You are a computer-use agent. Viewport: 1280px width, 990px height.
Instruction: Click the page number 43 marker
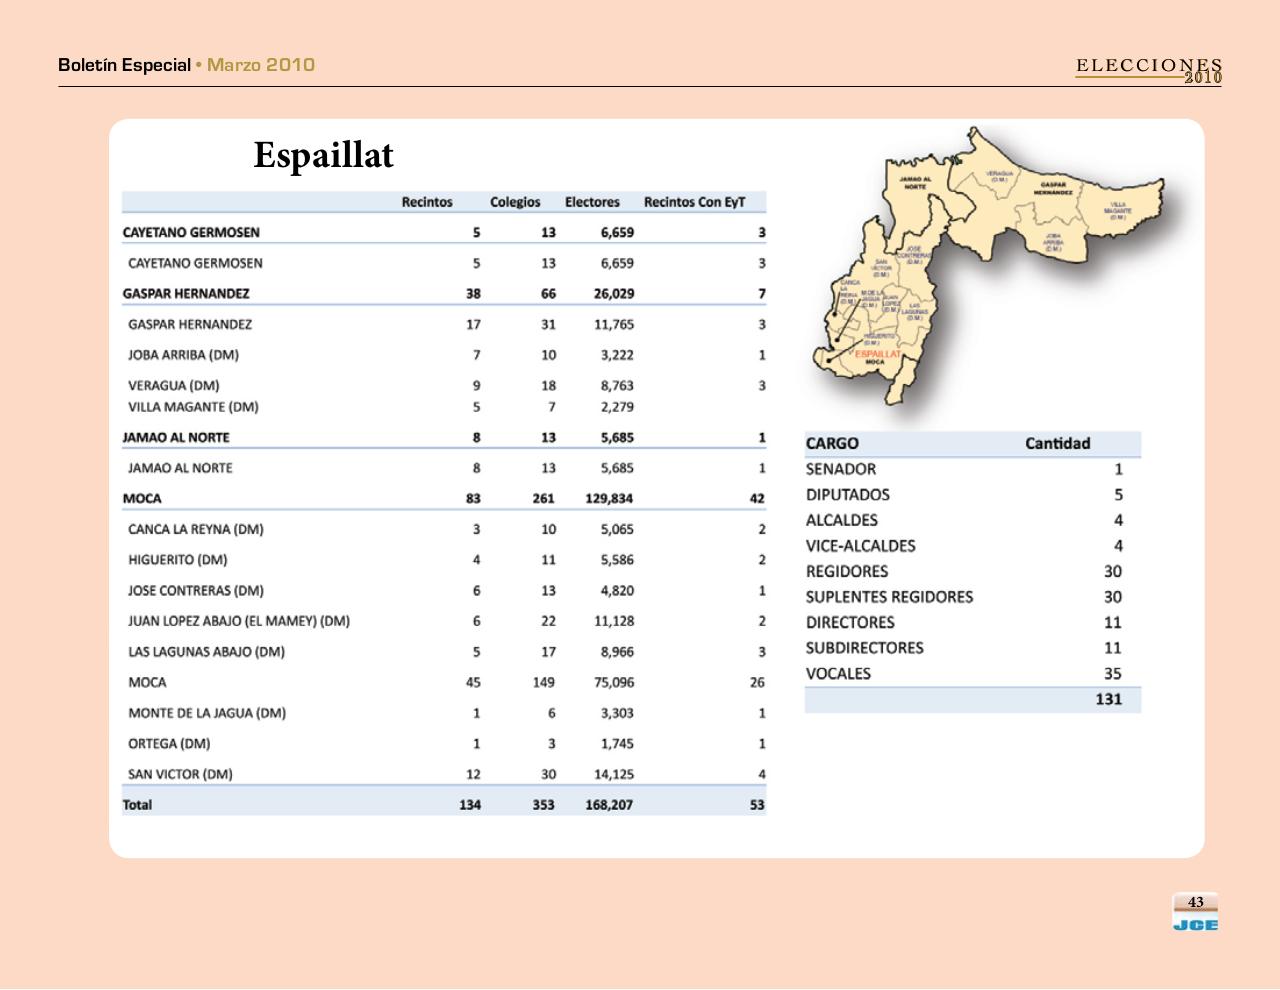(x=1196, y=902)
